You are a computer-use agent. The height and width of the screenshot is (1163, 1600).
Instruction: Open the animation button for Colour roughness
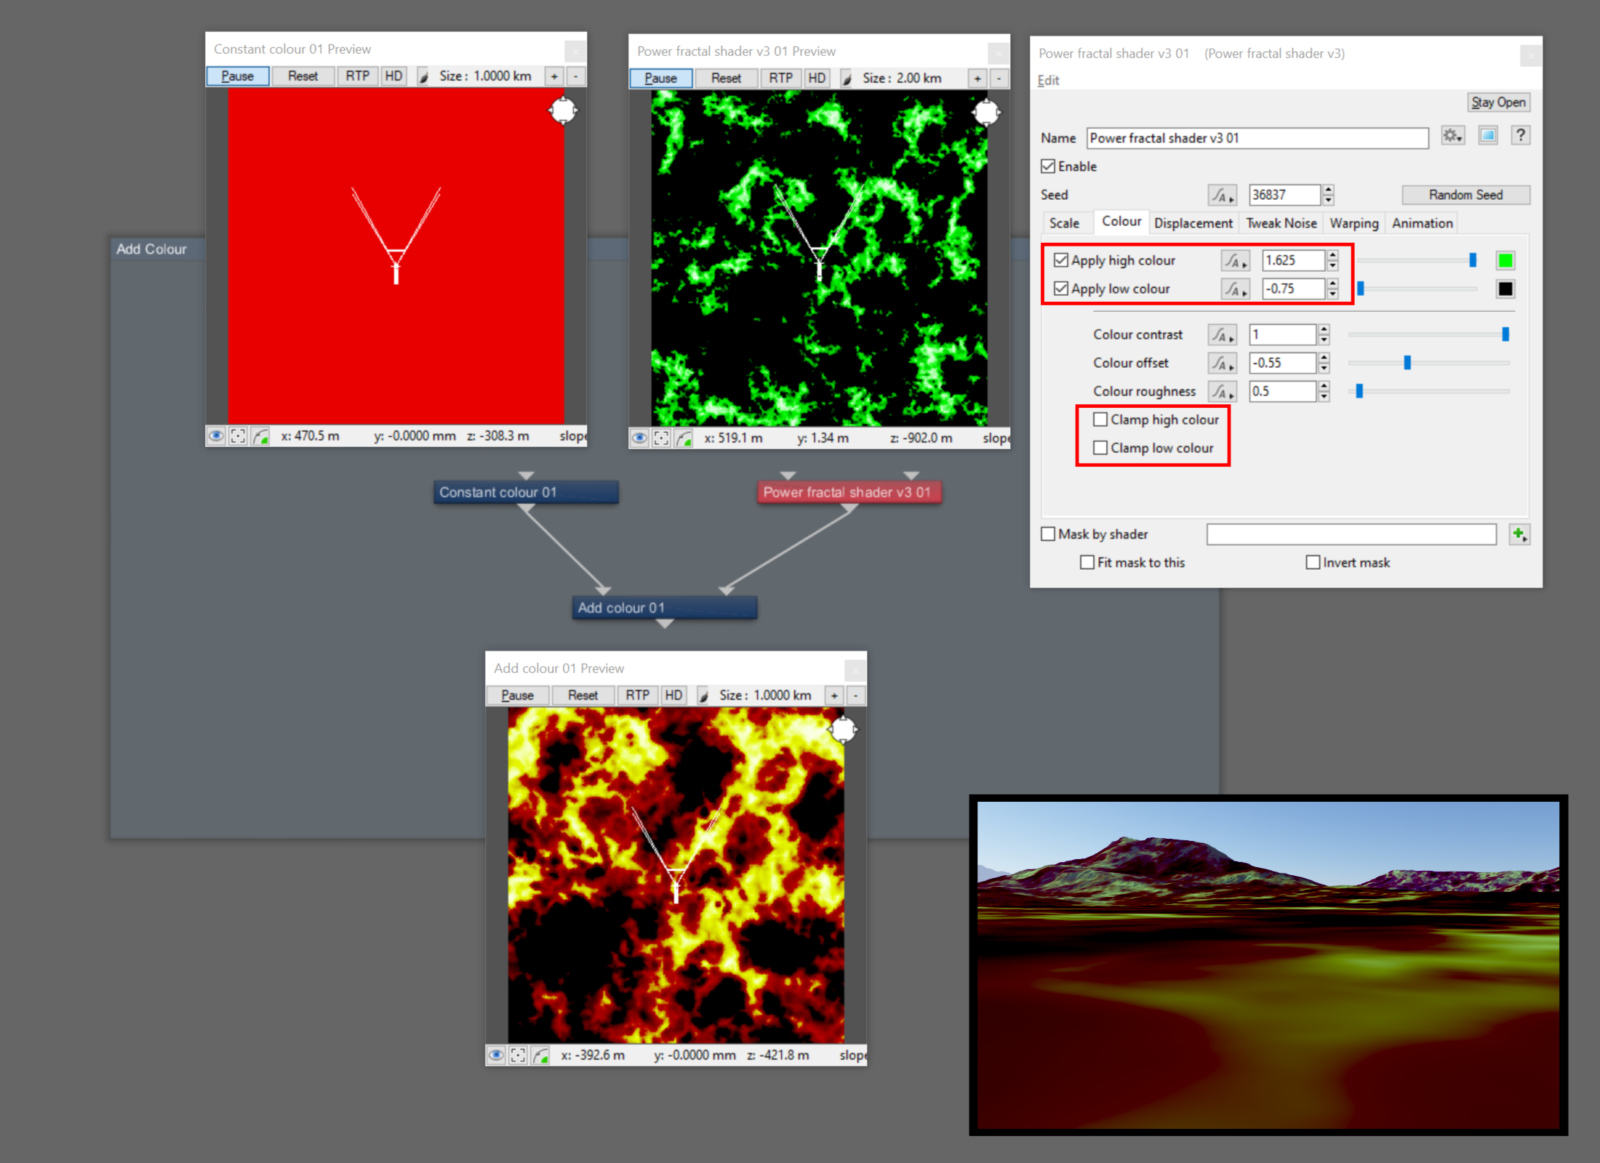click(1222, 392)
